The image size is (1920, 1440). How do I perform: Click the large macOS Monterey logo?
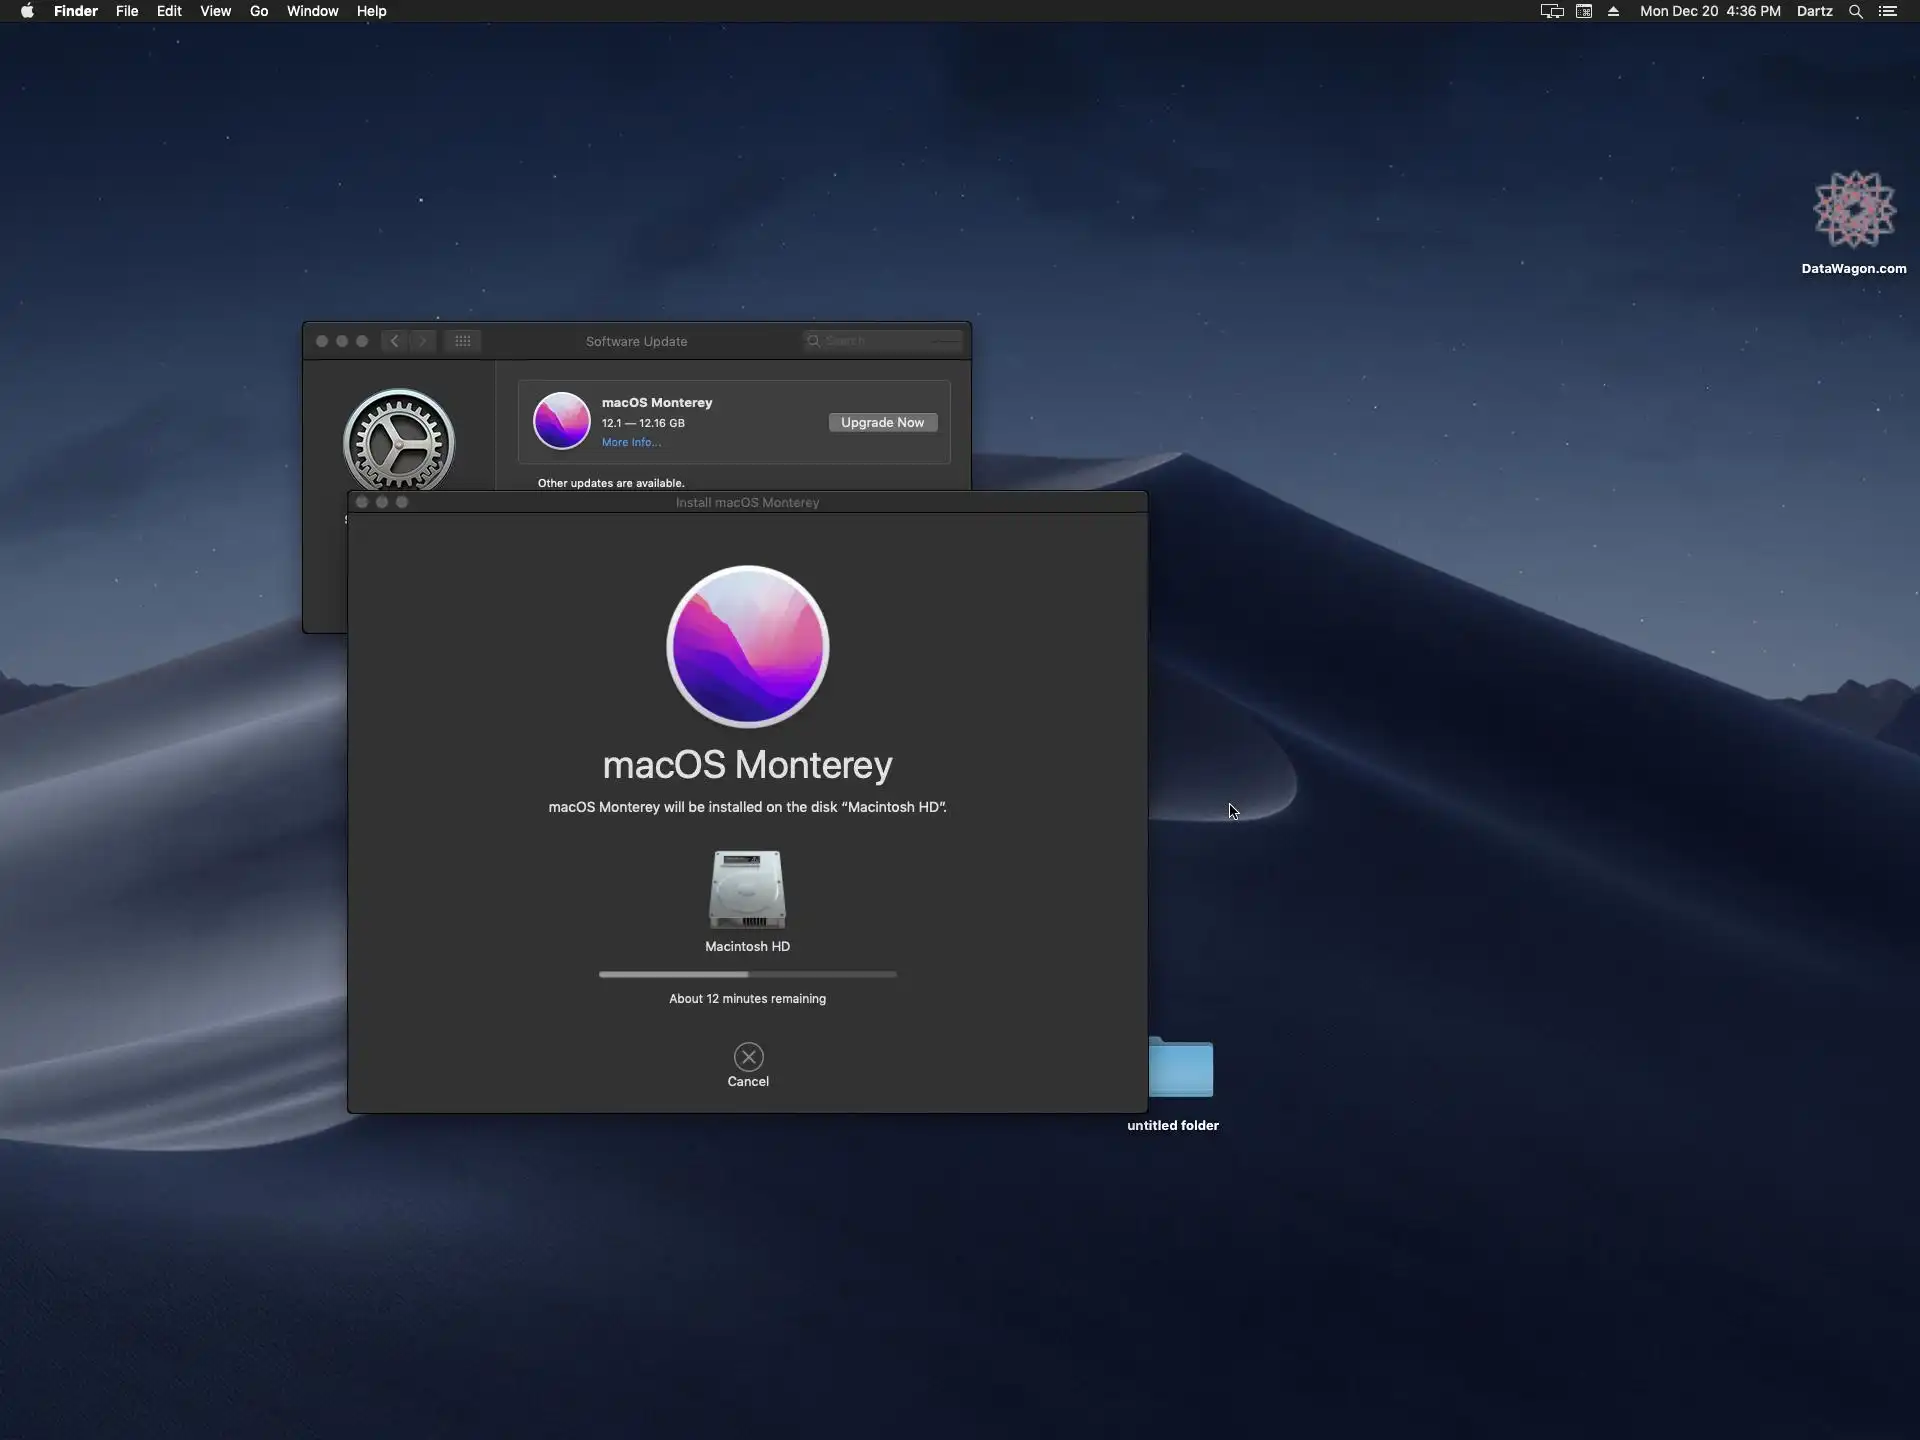point(747,646)
